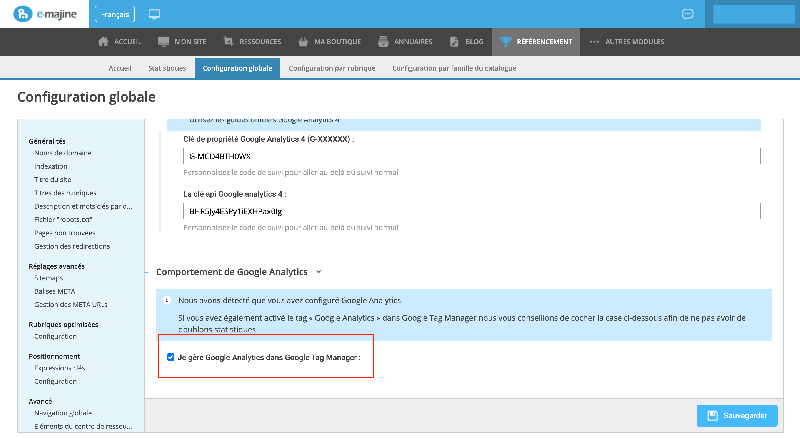Open the MA BOUTIQUE menu
800x438 pixels.
tap(330, 41)
